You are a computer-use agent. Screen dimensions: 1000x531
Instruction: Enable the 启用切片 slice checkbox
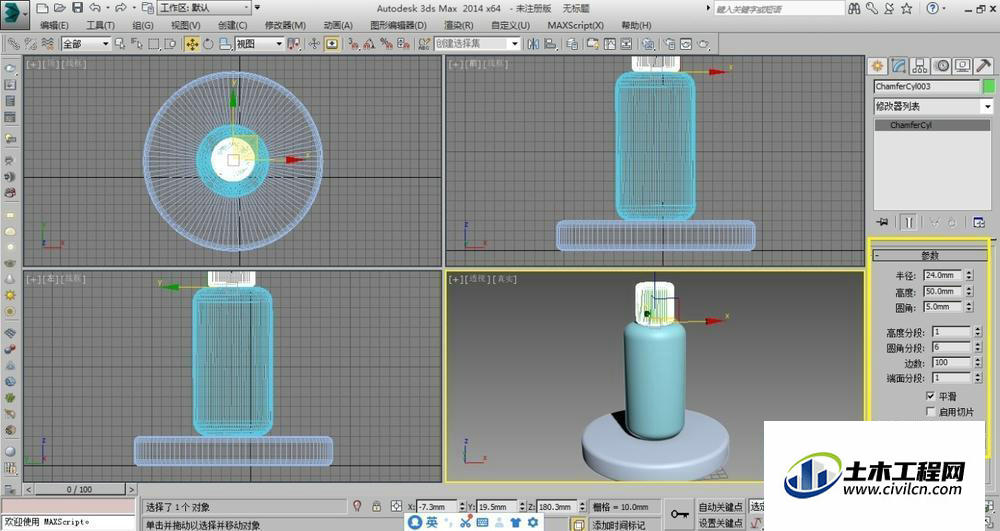coord(930,412)
